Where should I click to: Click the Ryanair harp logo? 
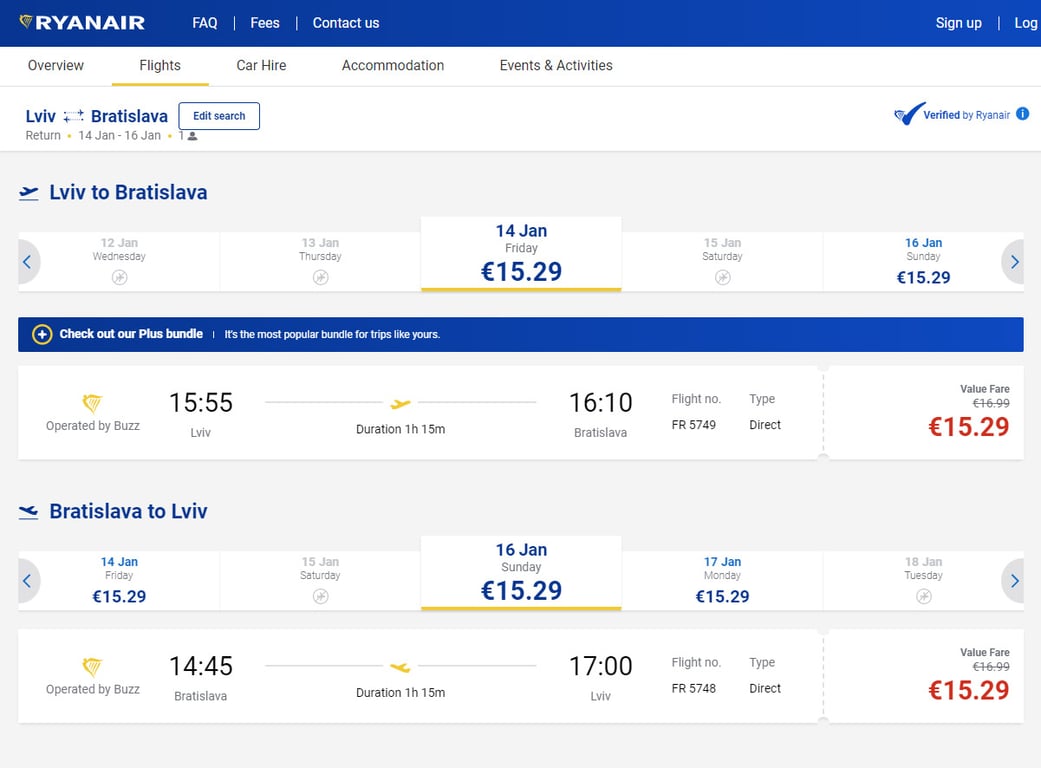27,22
